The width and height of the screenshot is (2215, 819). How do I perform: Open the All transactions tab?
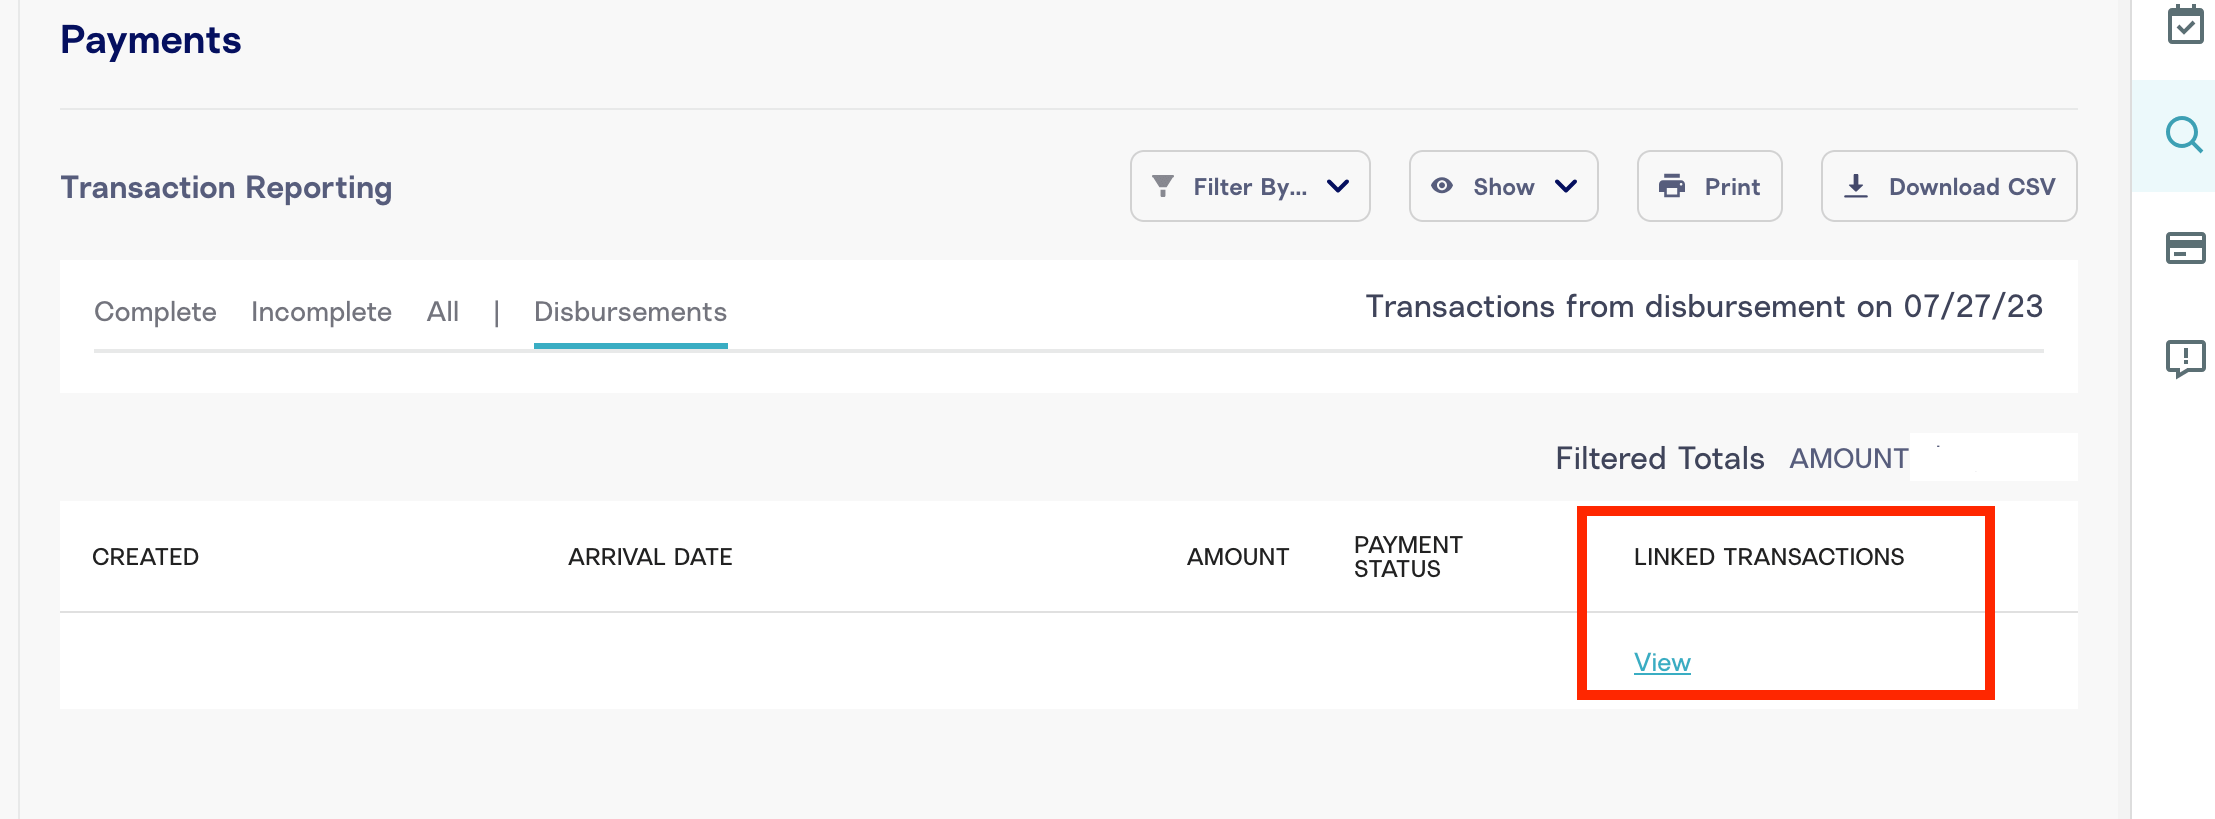click(x=443, y=312)
